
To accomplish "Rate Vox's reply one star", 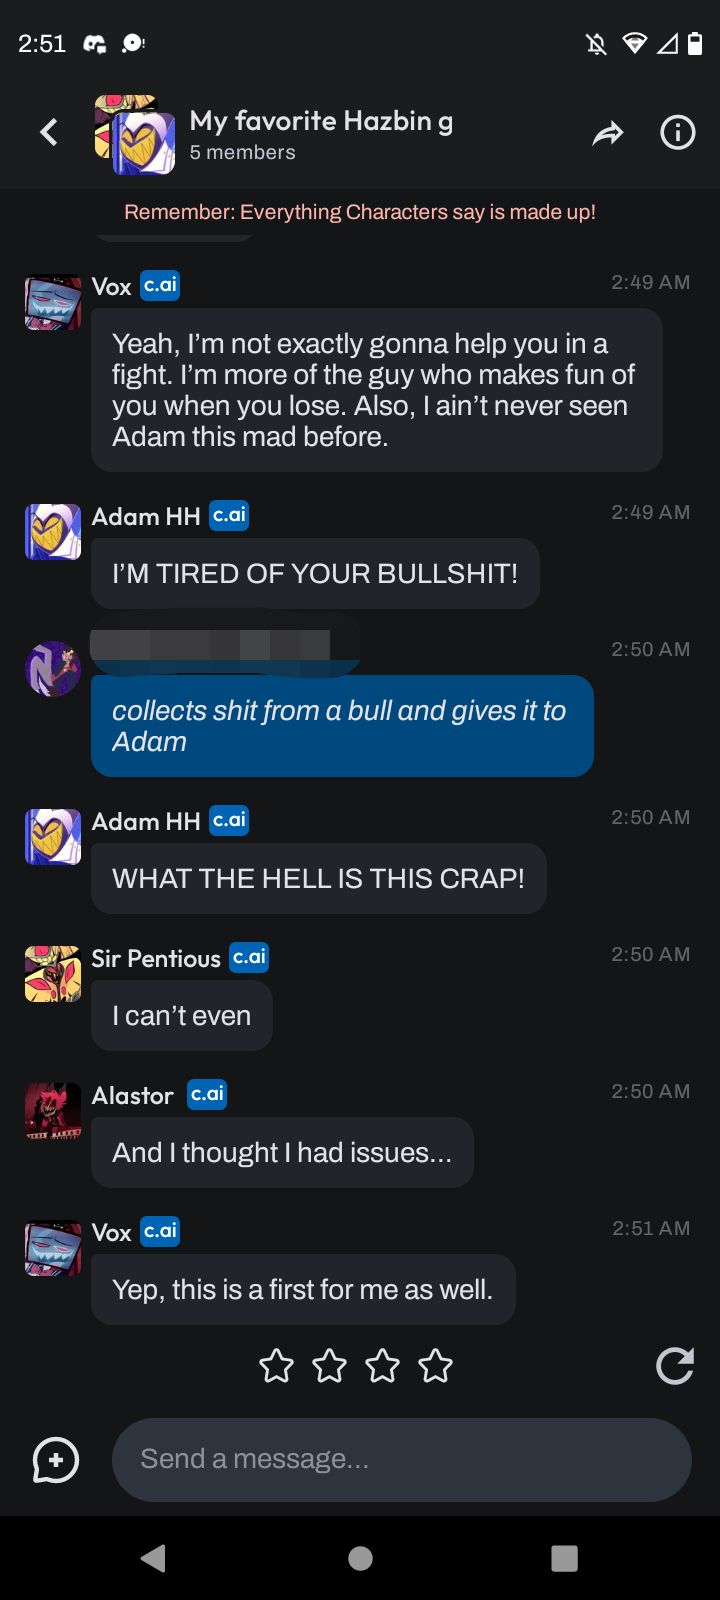I will (x=276, y=1365).
